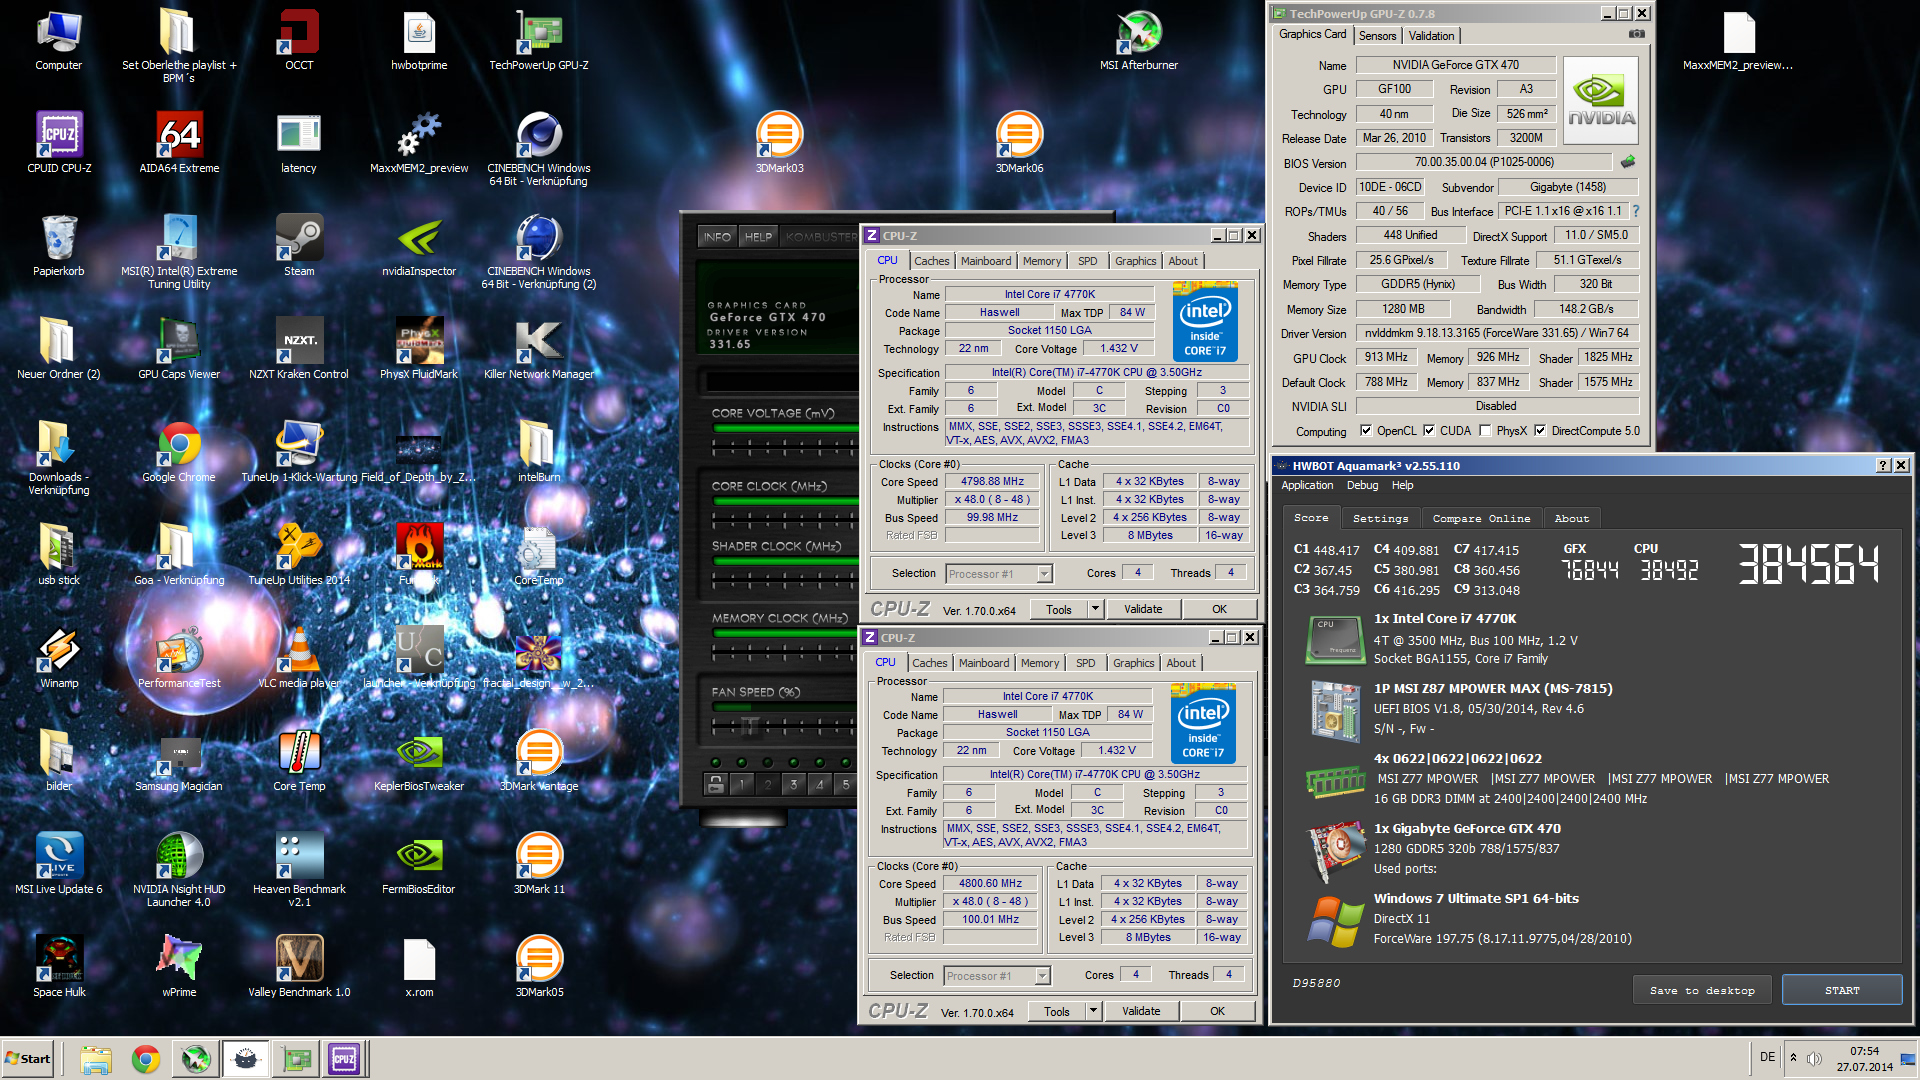
Task: Take GPU-Z screenshot with camera icon
Action: [1636, 34]
